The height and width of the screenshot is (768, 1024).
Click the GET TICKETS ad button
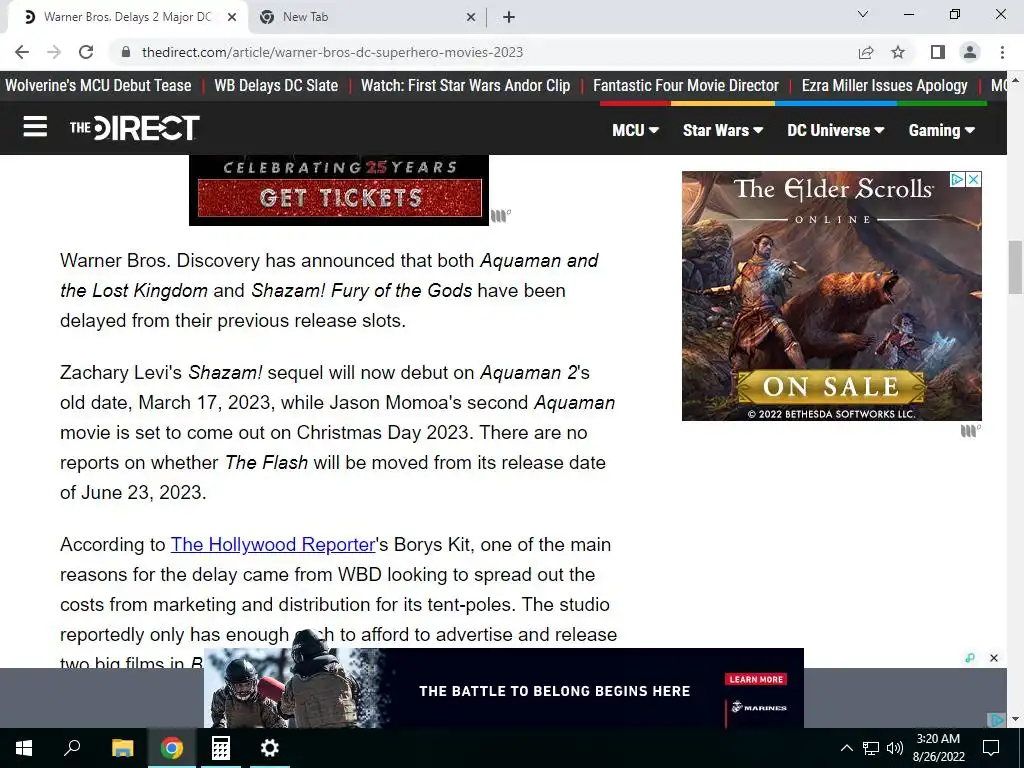point(340,197)
